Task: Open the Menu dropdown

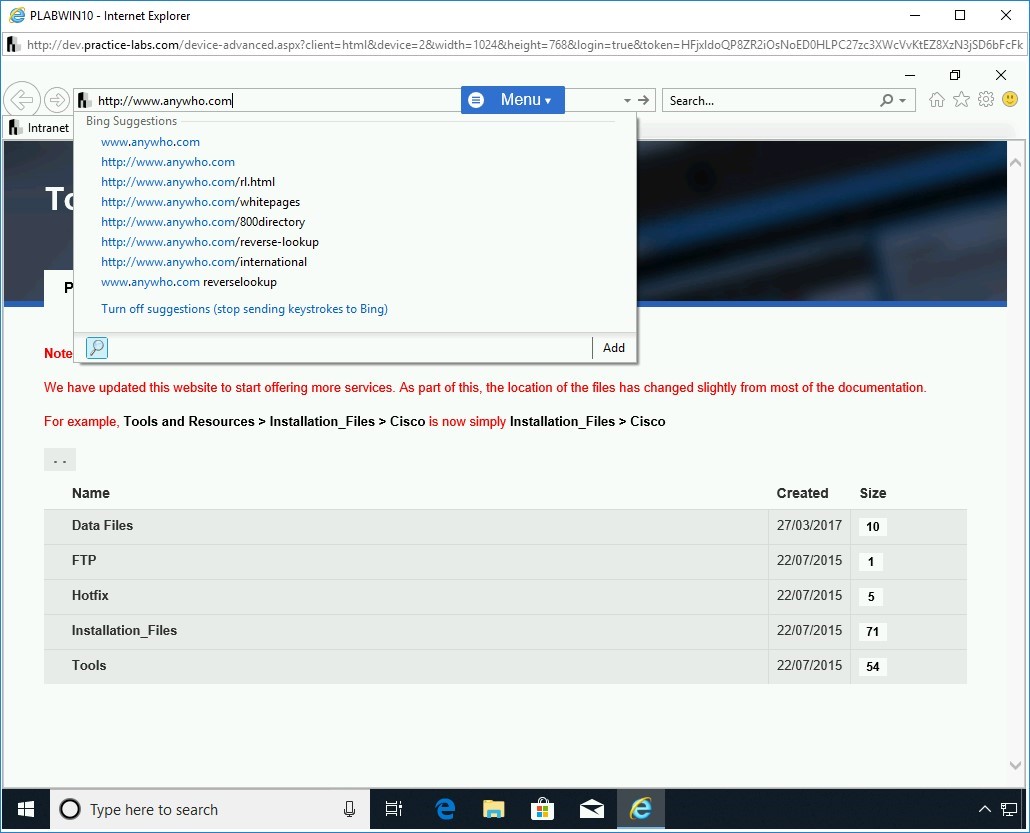Action: 513,99
